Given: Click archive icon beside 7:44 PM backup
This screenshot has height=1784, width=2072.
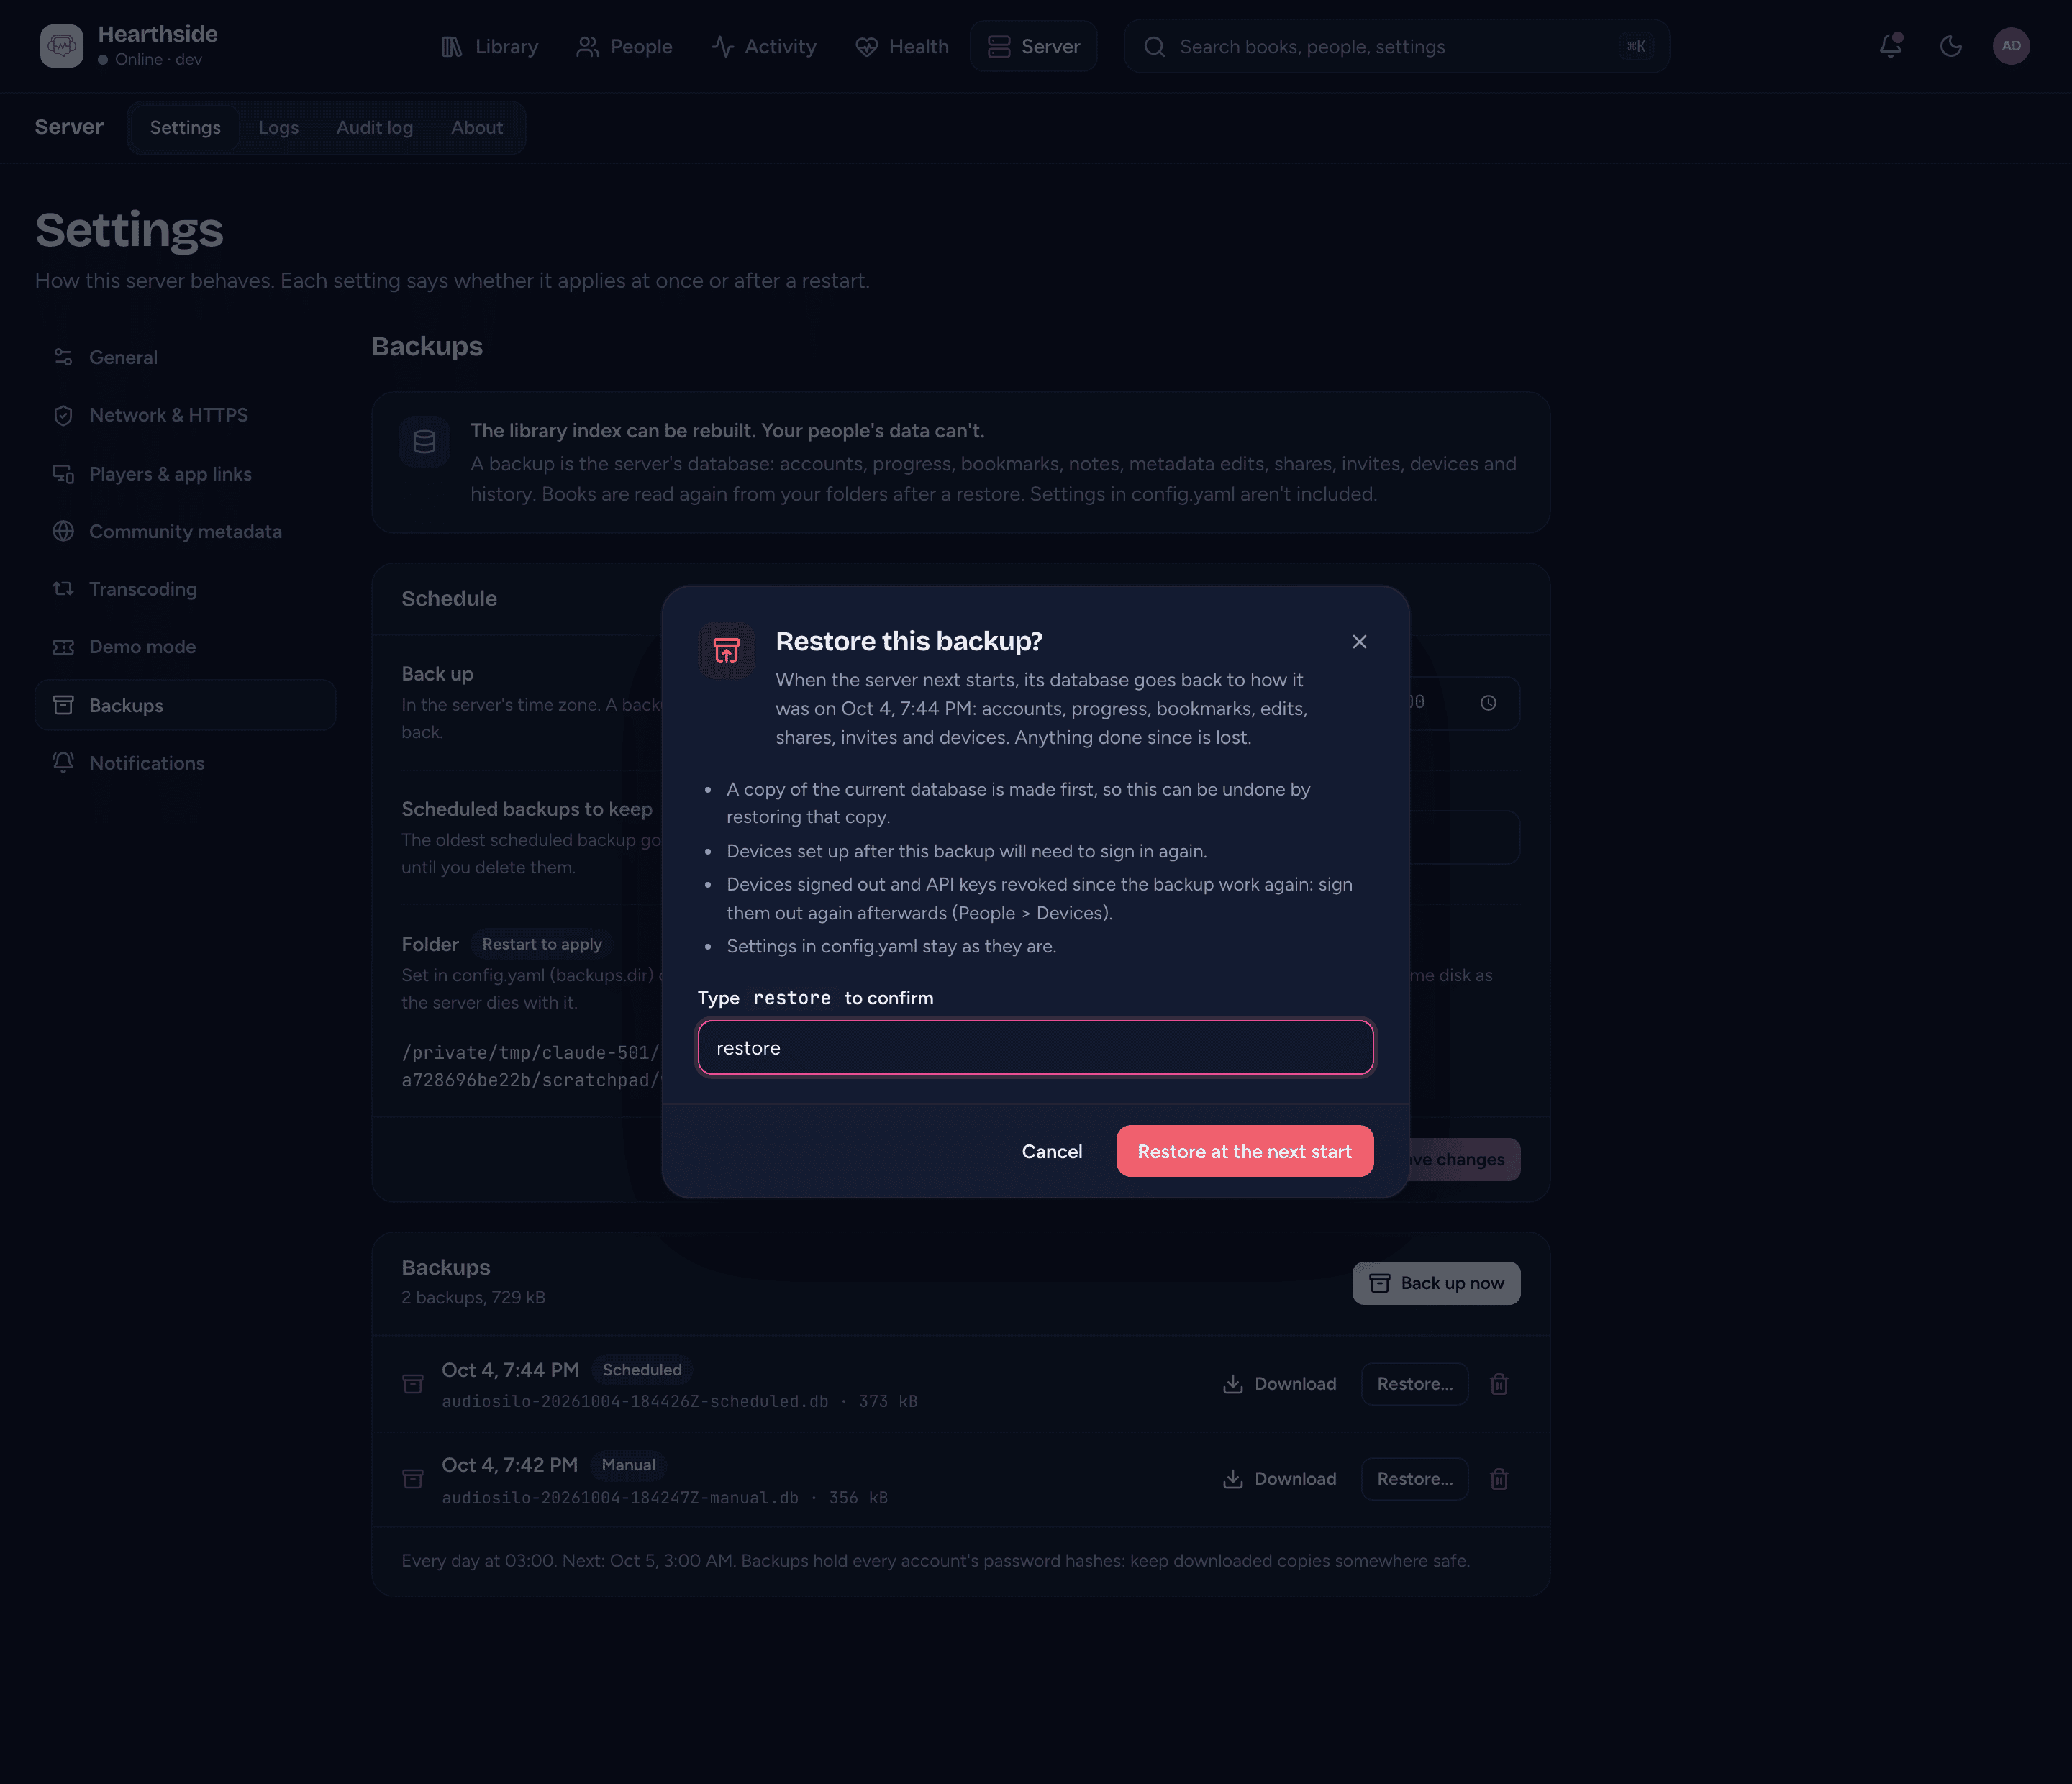Looking at the screenshot, I should 413,1384.
